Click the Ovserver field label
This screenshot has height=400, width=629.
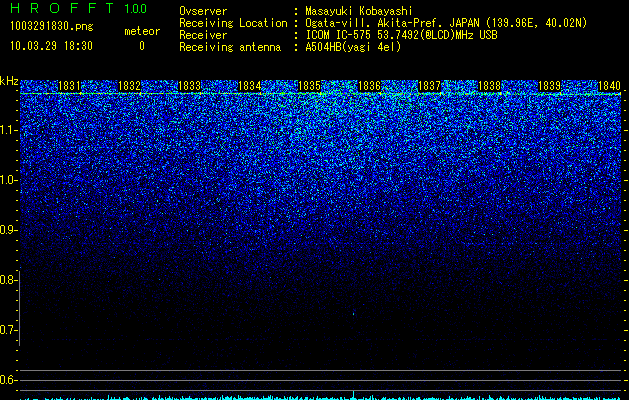click(x=203, y=11)
